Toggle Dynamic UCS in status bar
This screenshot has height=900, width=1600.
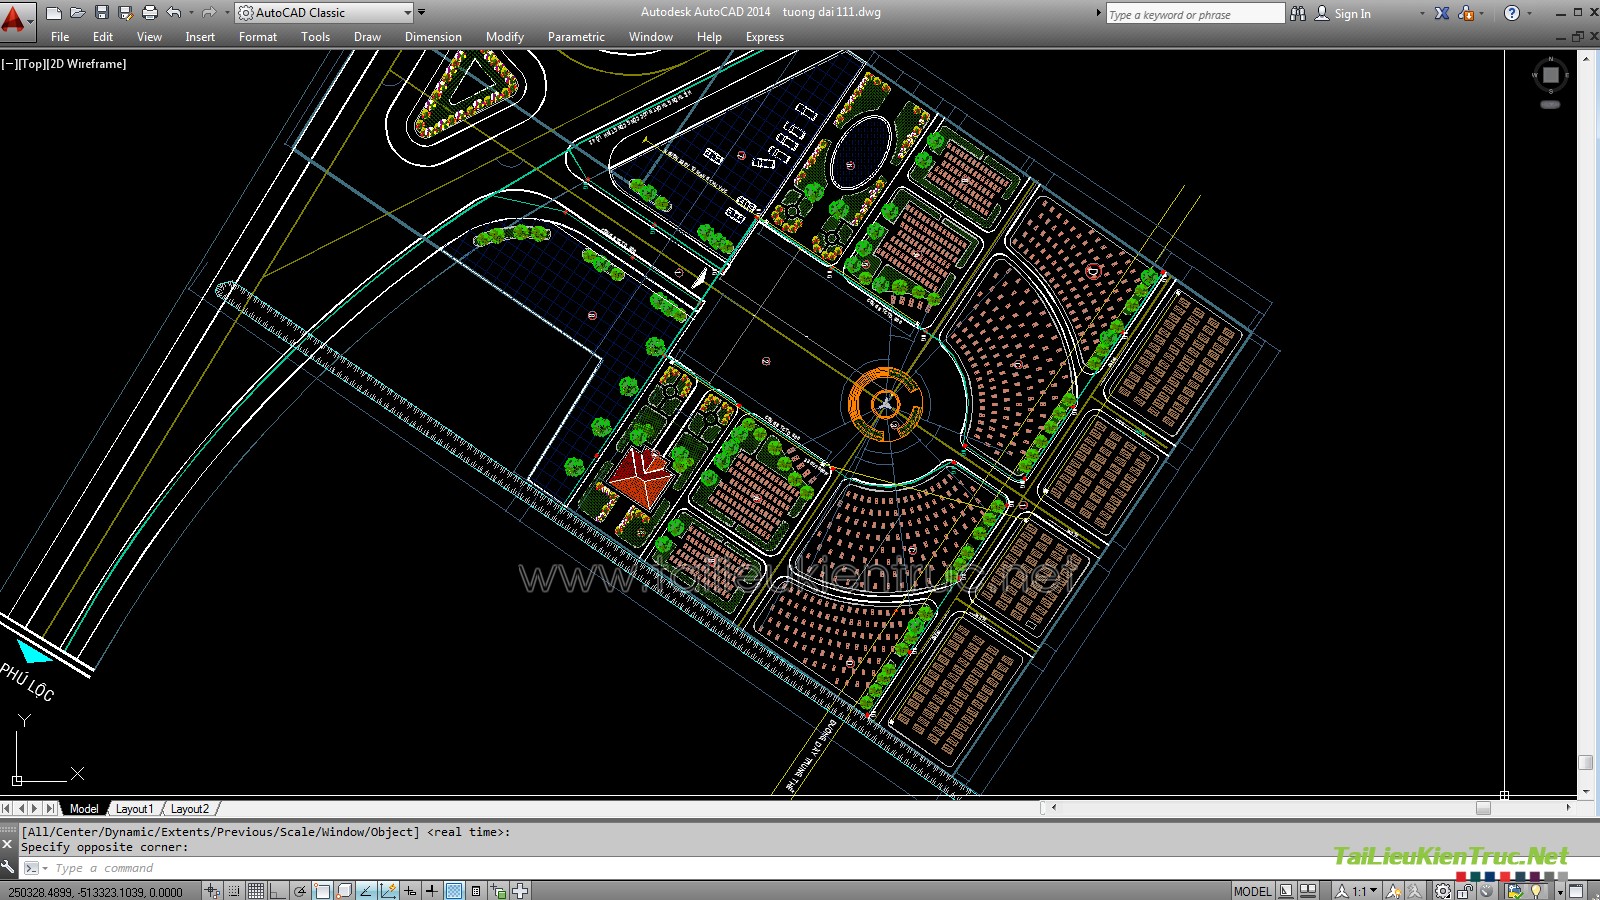tap(388, 890)
